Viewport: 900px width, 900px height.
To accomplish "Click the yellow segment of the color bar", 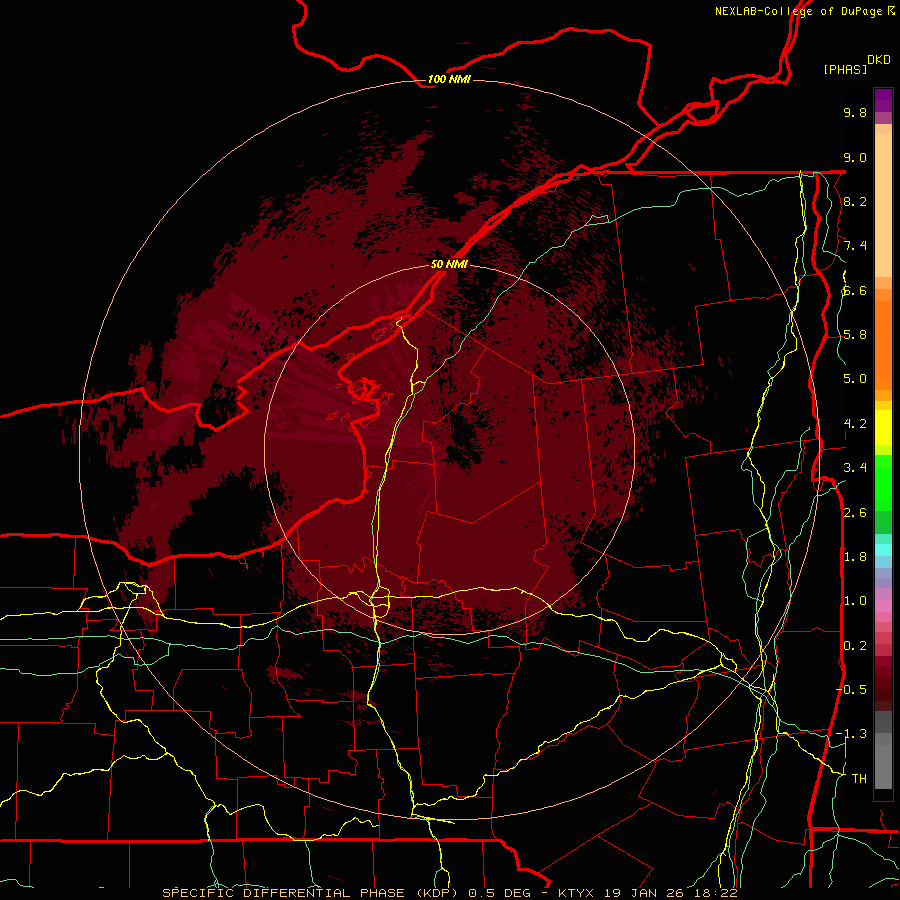I will click(x=883, y=428).
